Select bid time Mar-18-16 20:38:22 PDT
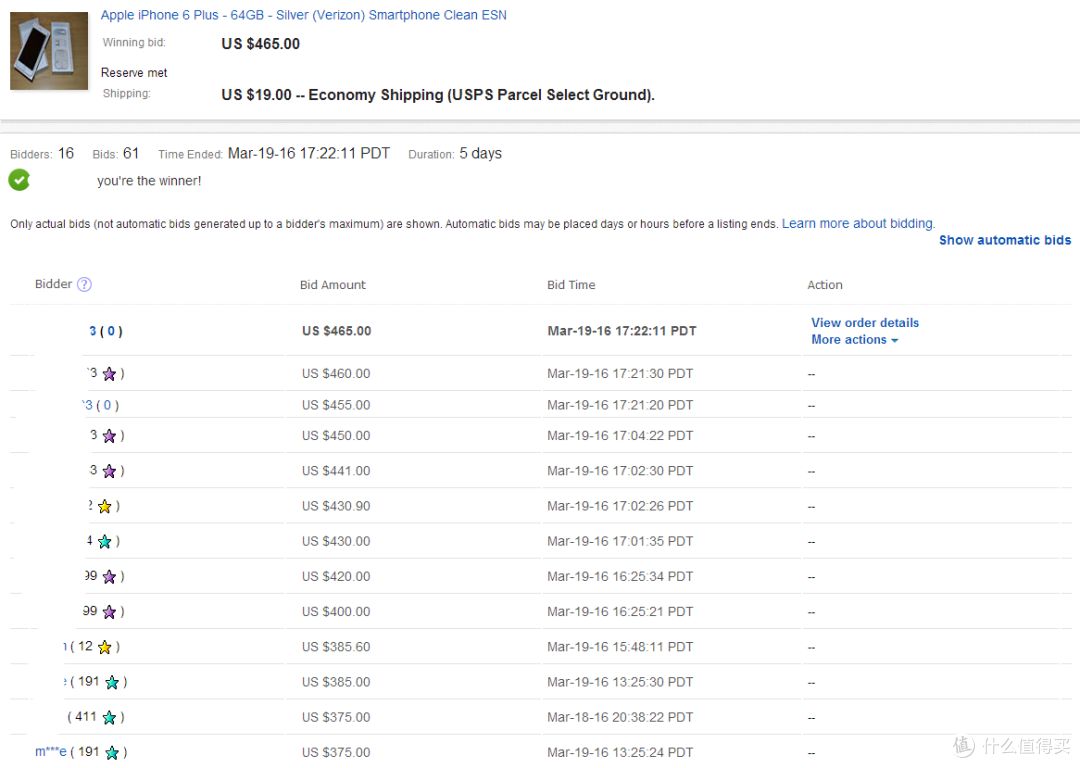1080x768 pixels. (x=620, y=717)
